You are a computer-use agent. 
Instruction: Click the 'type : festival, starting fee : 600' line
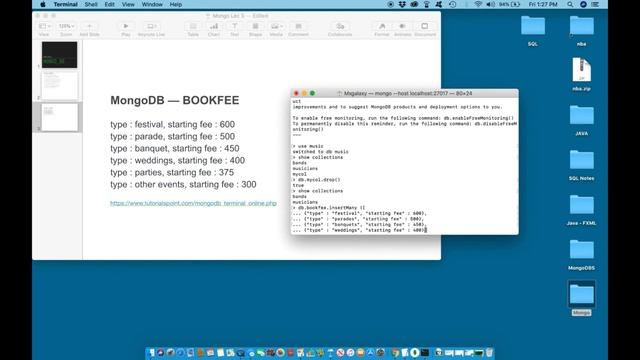(x=172, y=124)
